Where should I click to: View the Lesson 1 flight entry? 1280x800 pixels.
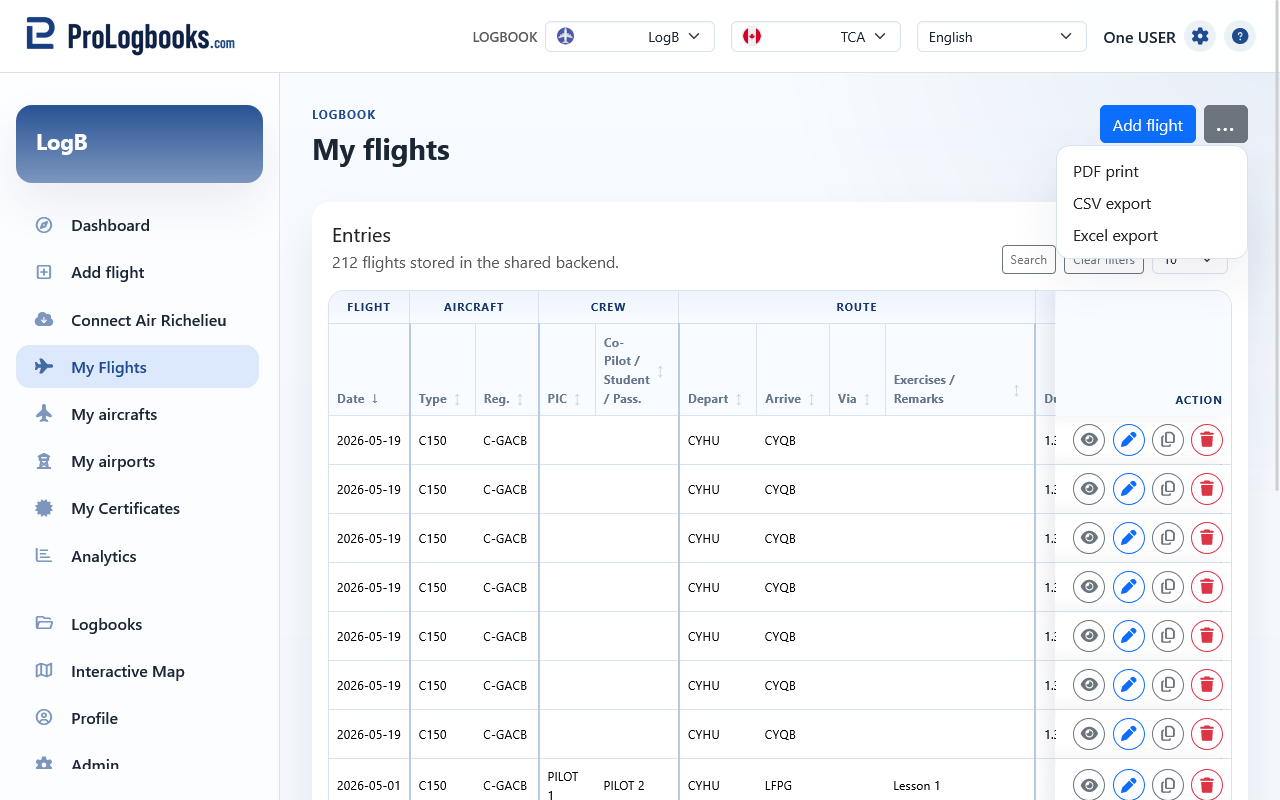[x=1089, y=785]
